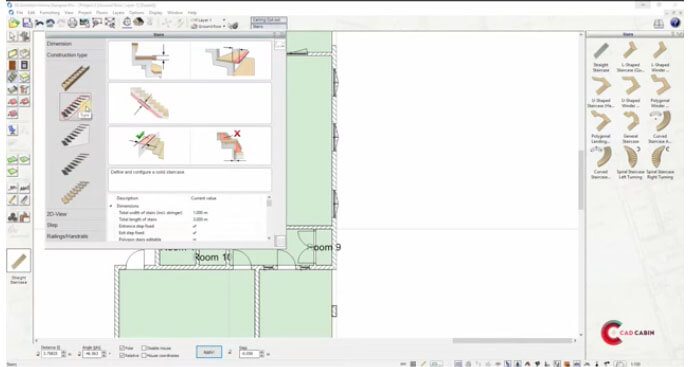Toggle Entrance step fixed checkmark

pos(195,226)
